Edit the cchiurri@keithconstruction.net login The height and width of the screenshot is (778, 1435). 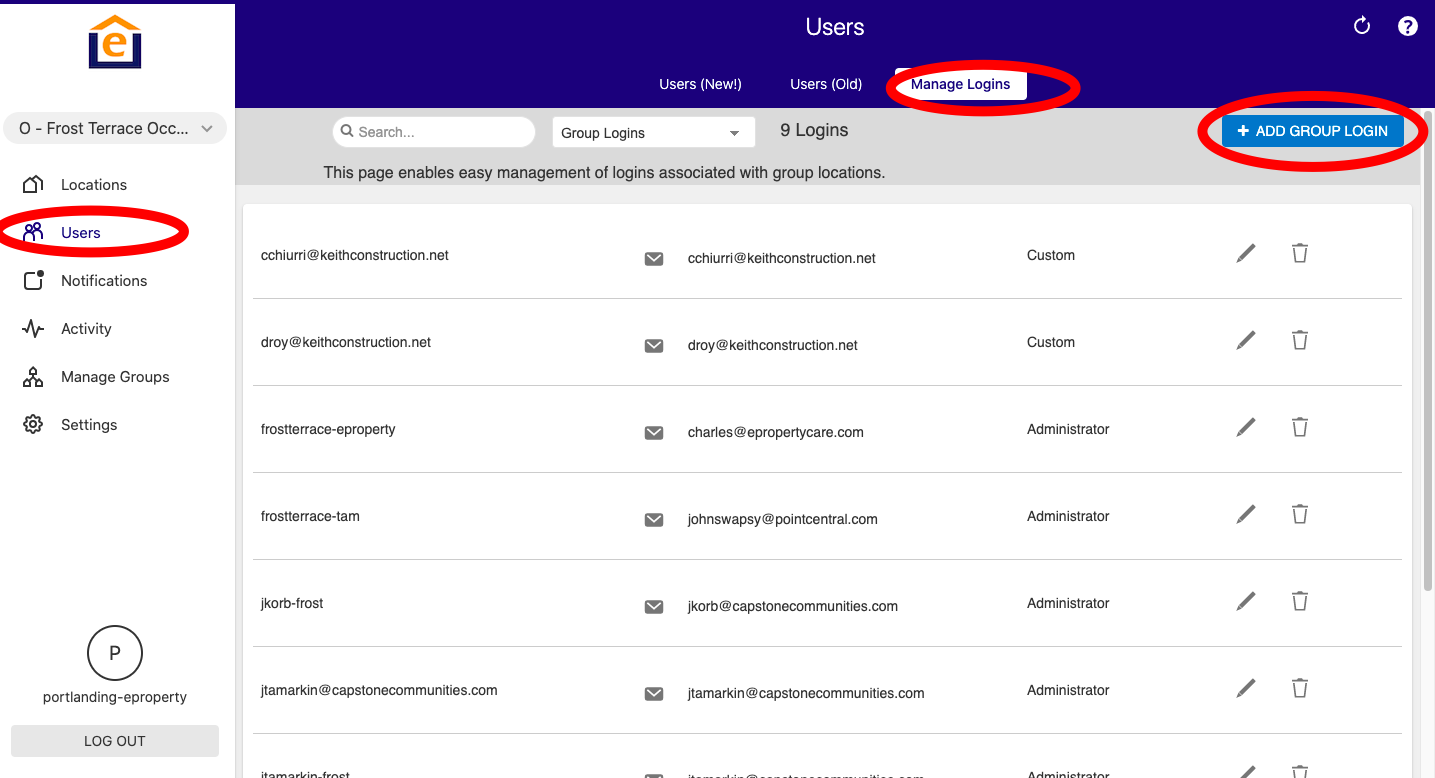[x=1246, y=254]
